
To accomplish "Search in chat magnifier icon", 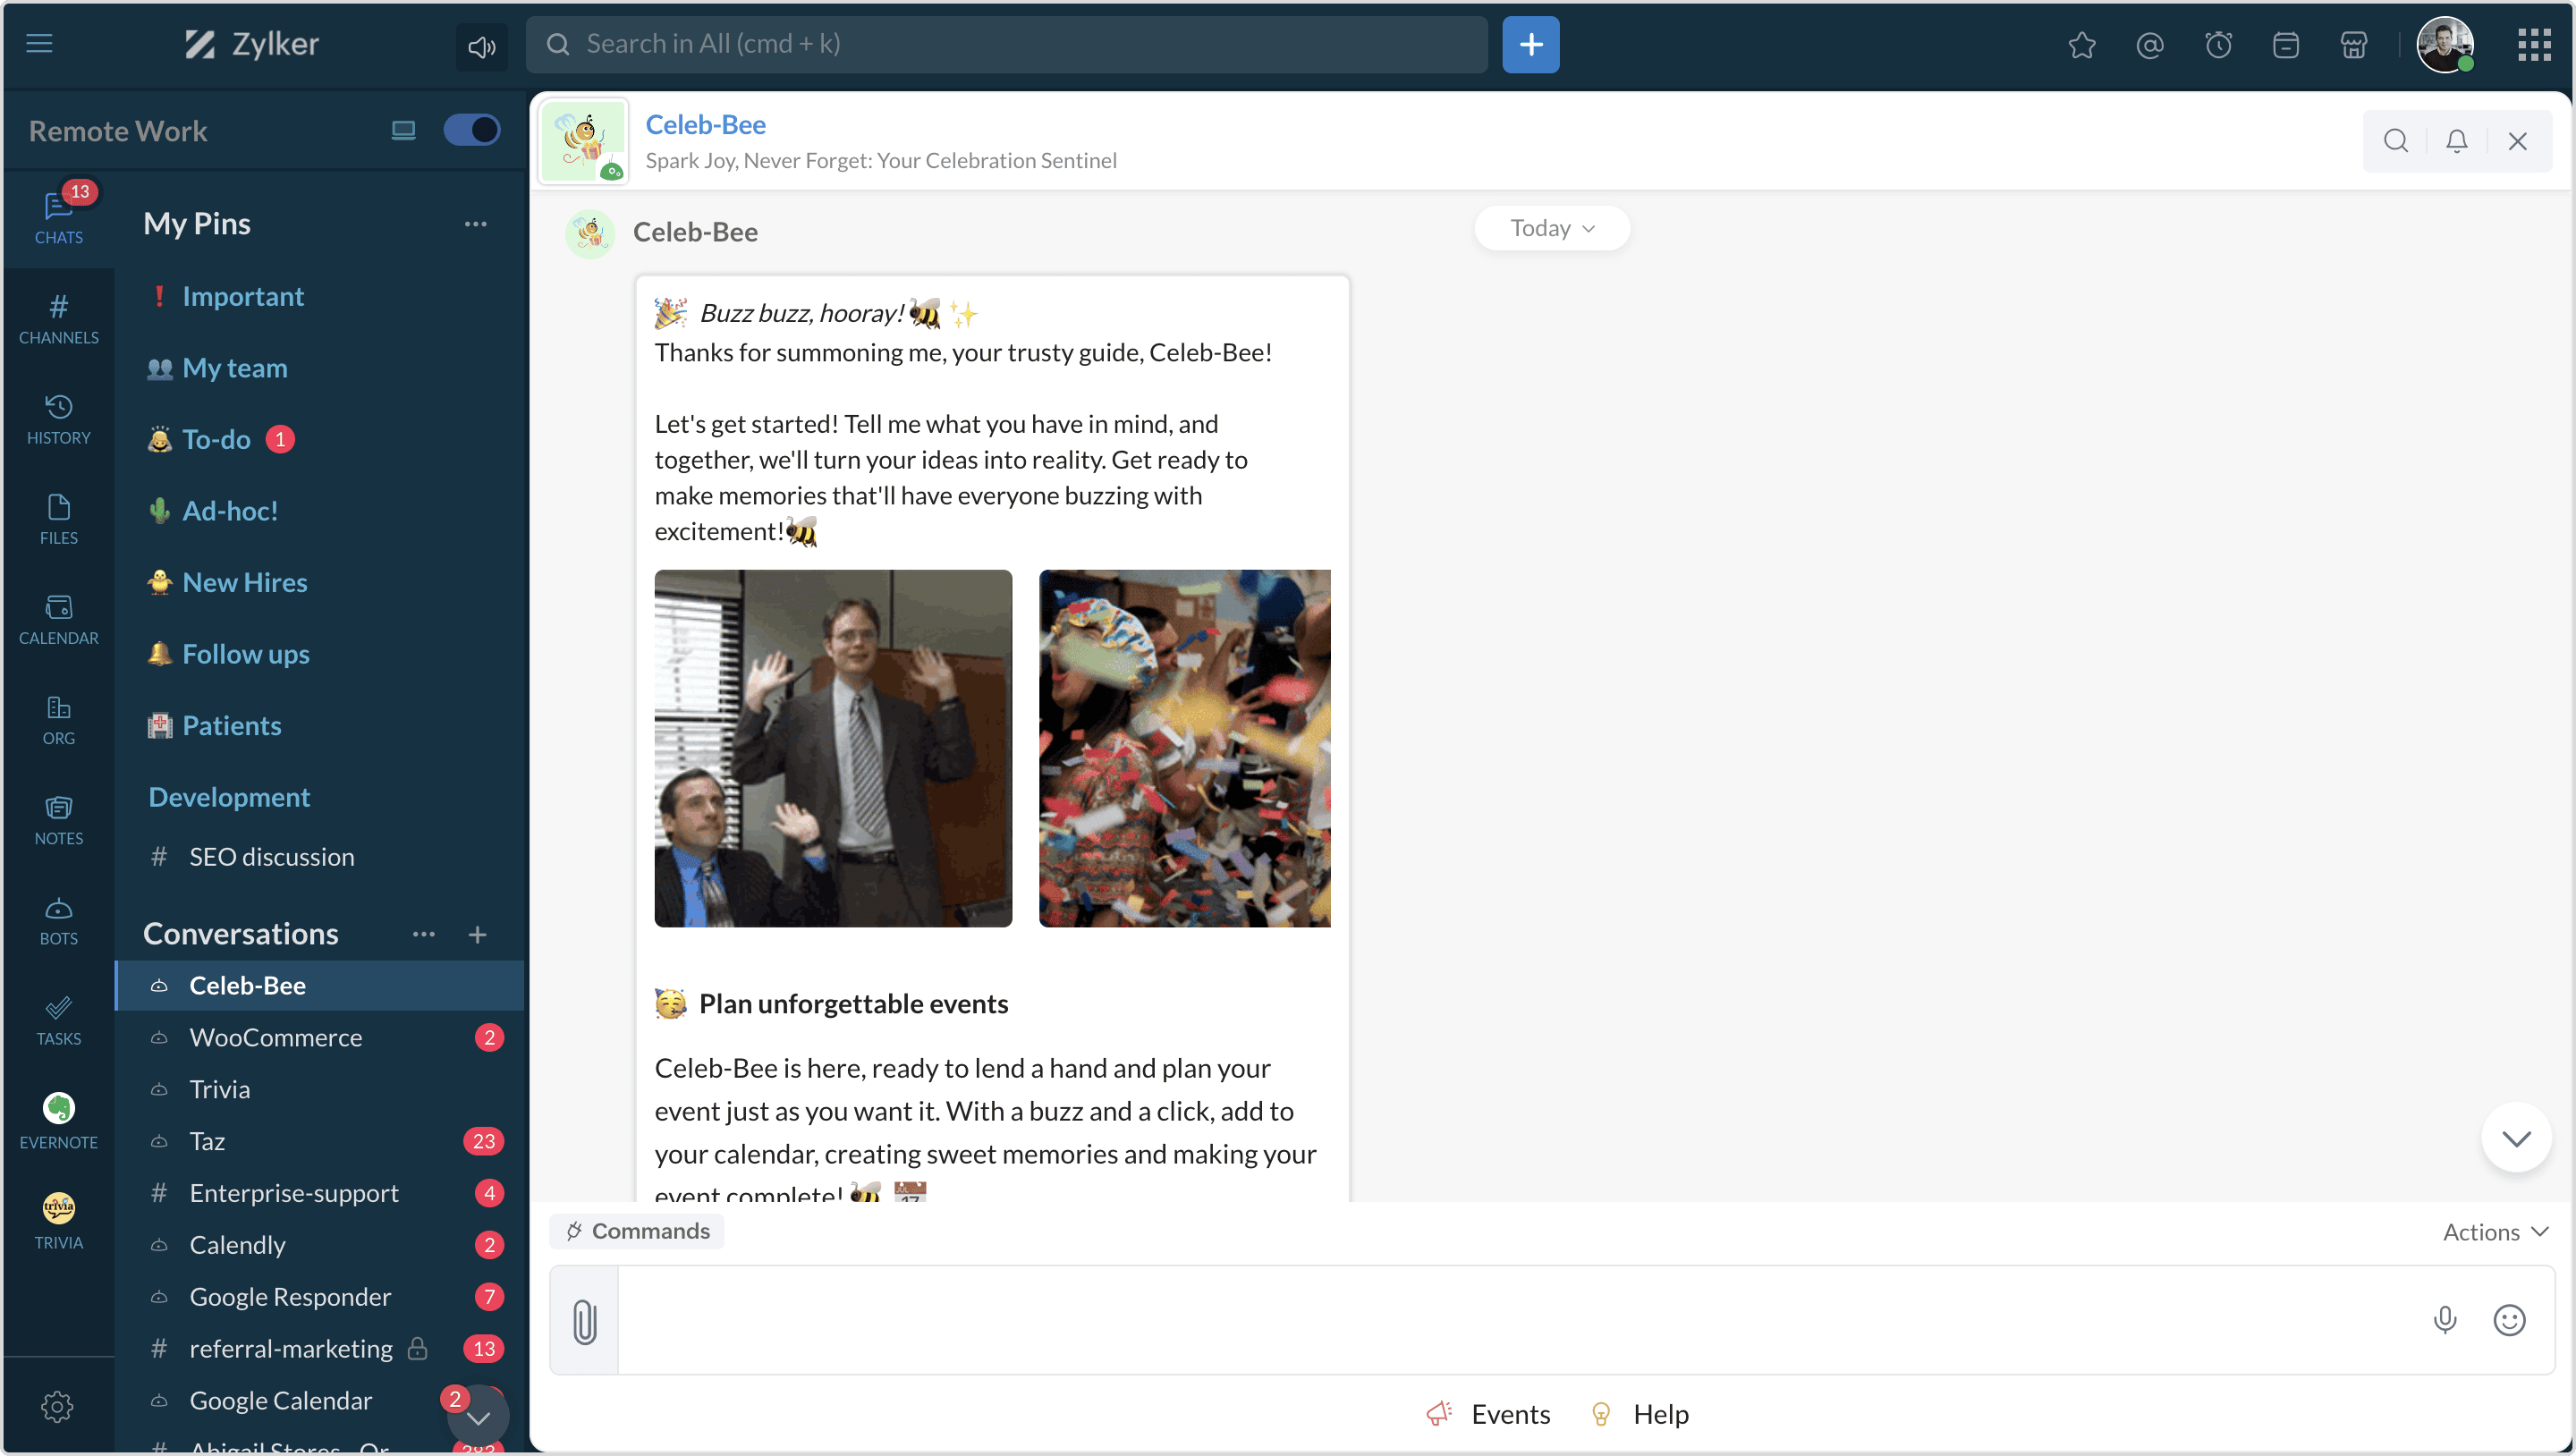I will pos(2395,141).
